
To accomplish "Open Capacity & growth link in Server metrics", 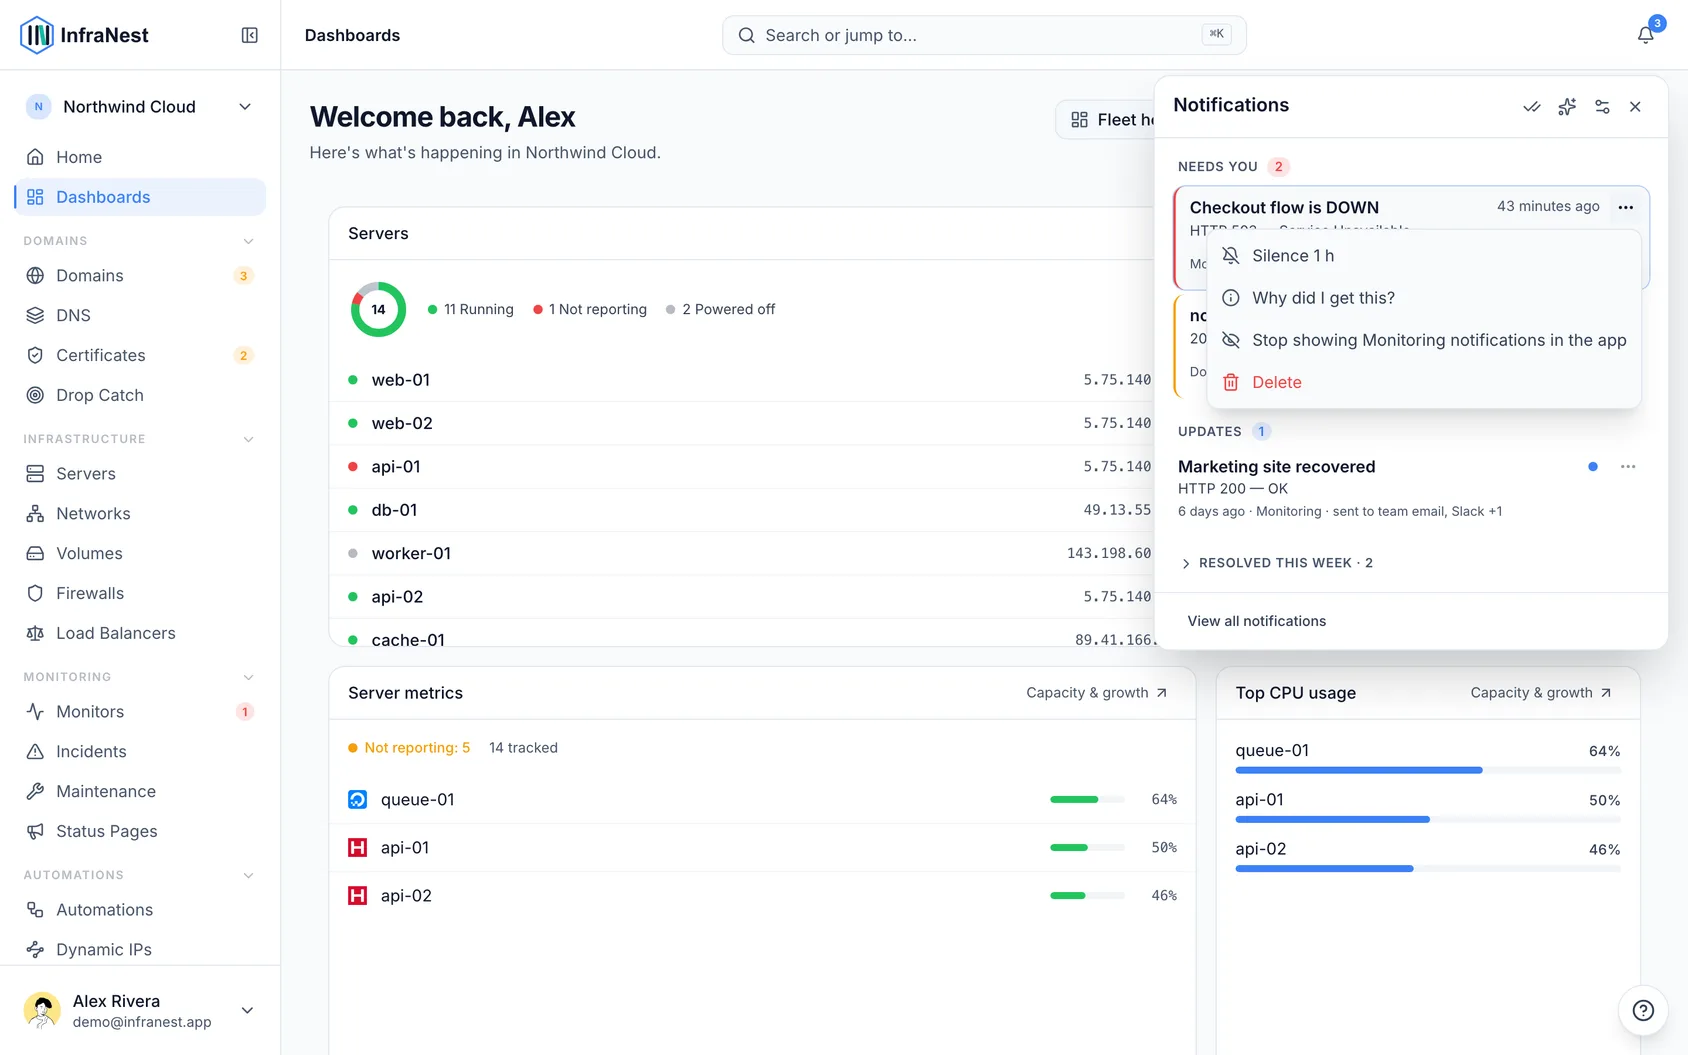I will tap(1097, 693).
